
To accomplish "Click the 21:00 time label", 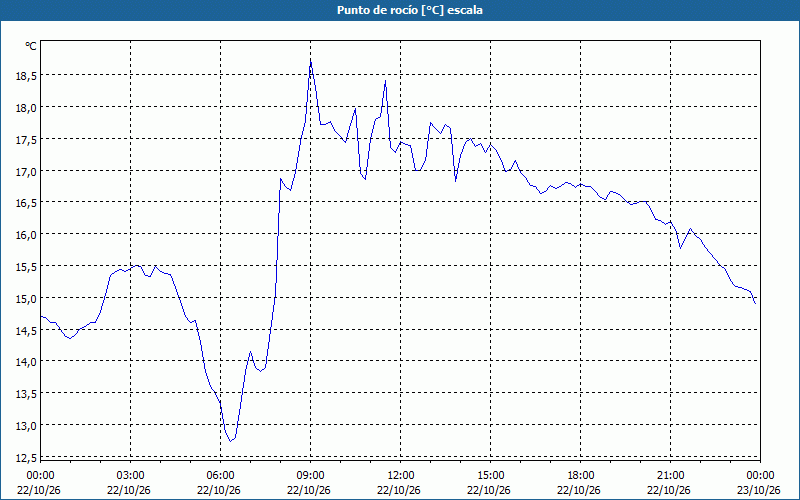I will [670, 476].
